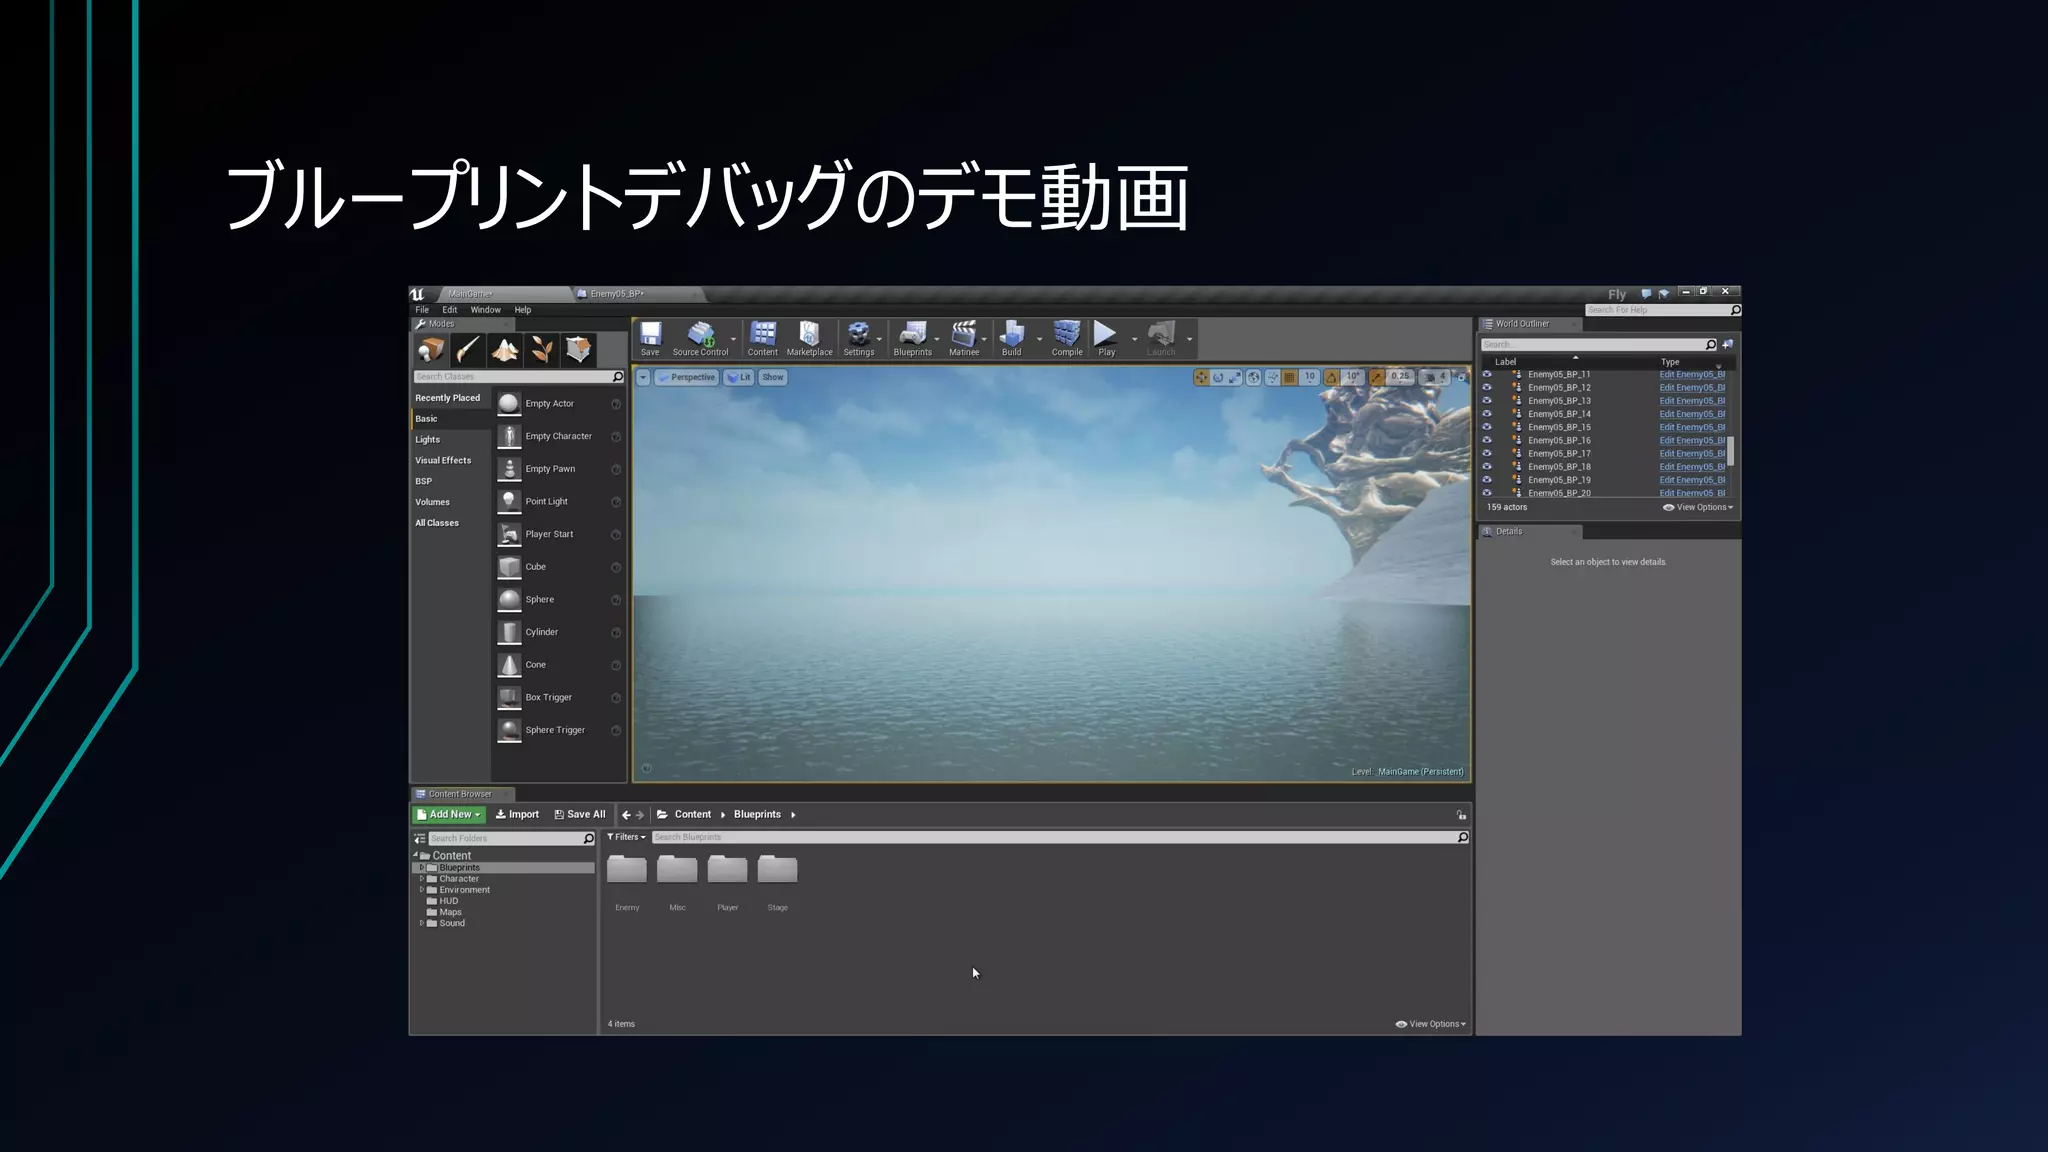Viewport: 2048px width, 1152px height.
Task: Expand the Character folder in tree
Action: click(422, 879)
